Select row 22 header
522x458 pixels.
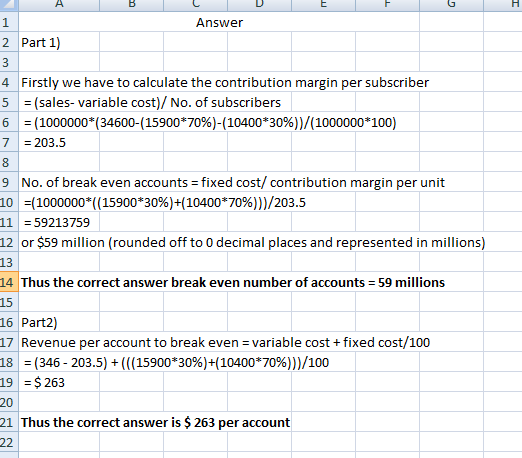point(9,442)
